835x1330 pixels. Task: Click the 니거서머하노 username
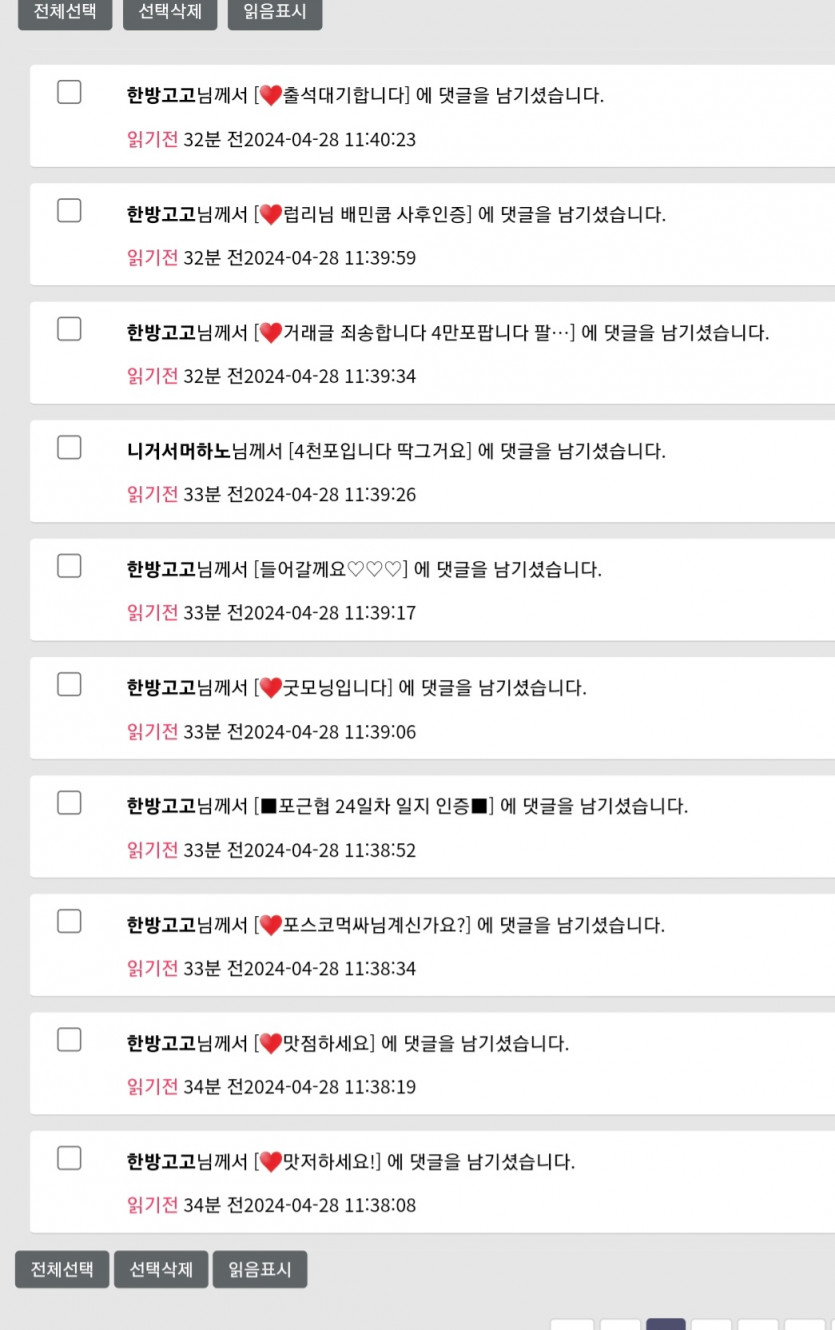tap(178, 451)
